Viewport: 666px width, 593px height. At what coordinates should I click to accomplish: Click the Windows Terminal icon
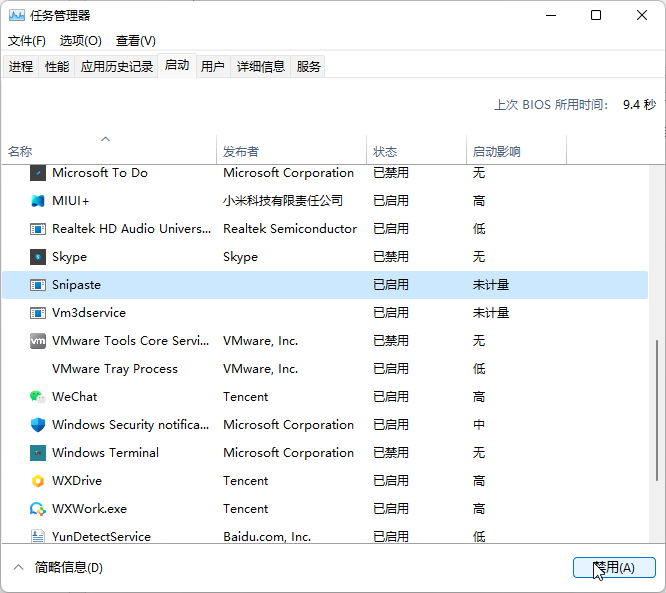pos(38,453)
